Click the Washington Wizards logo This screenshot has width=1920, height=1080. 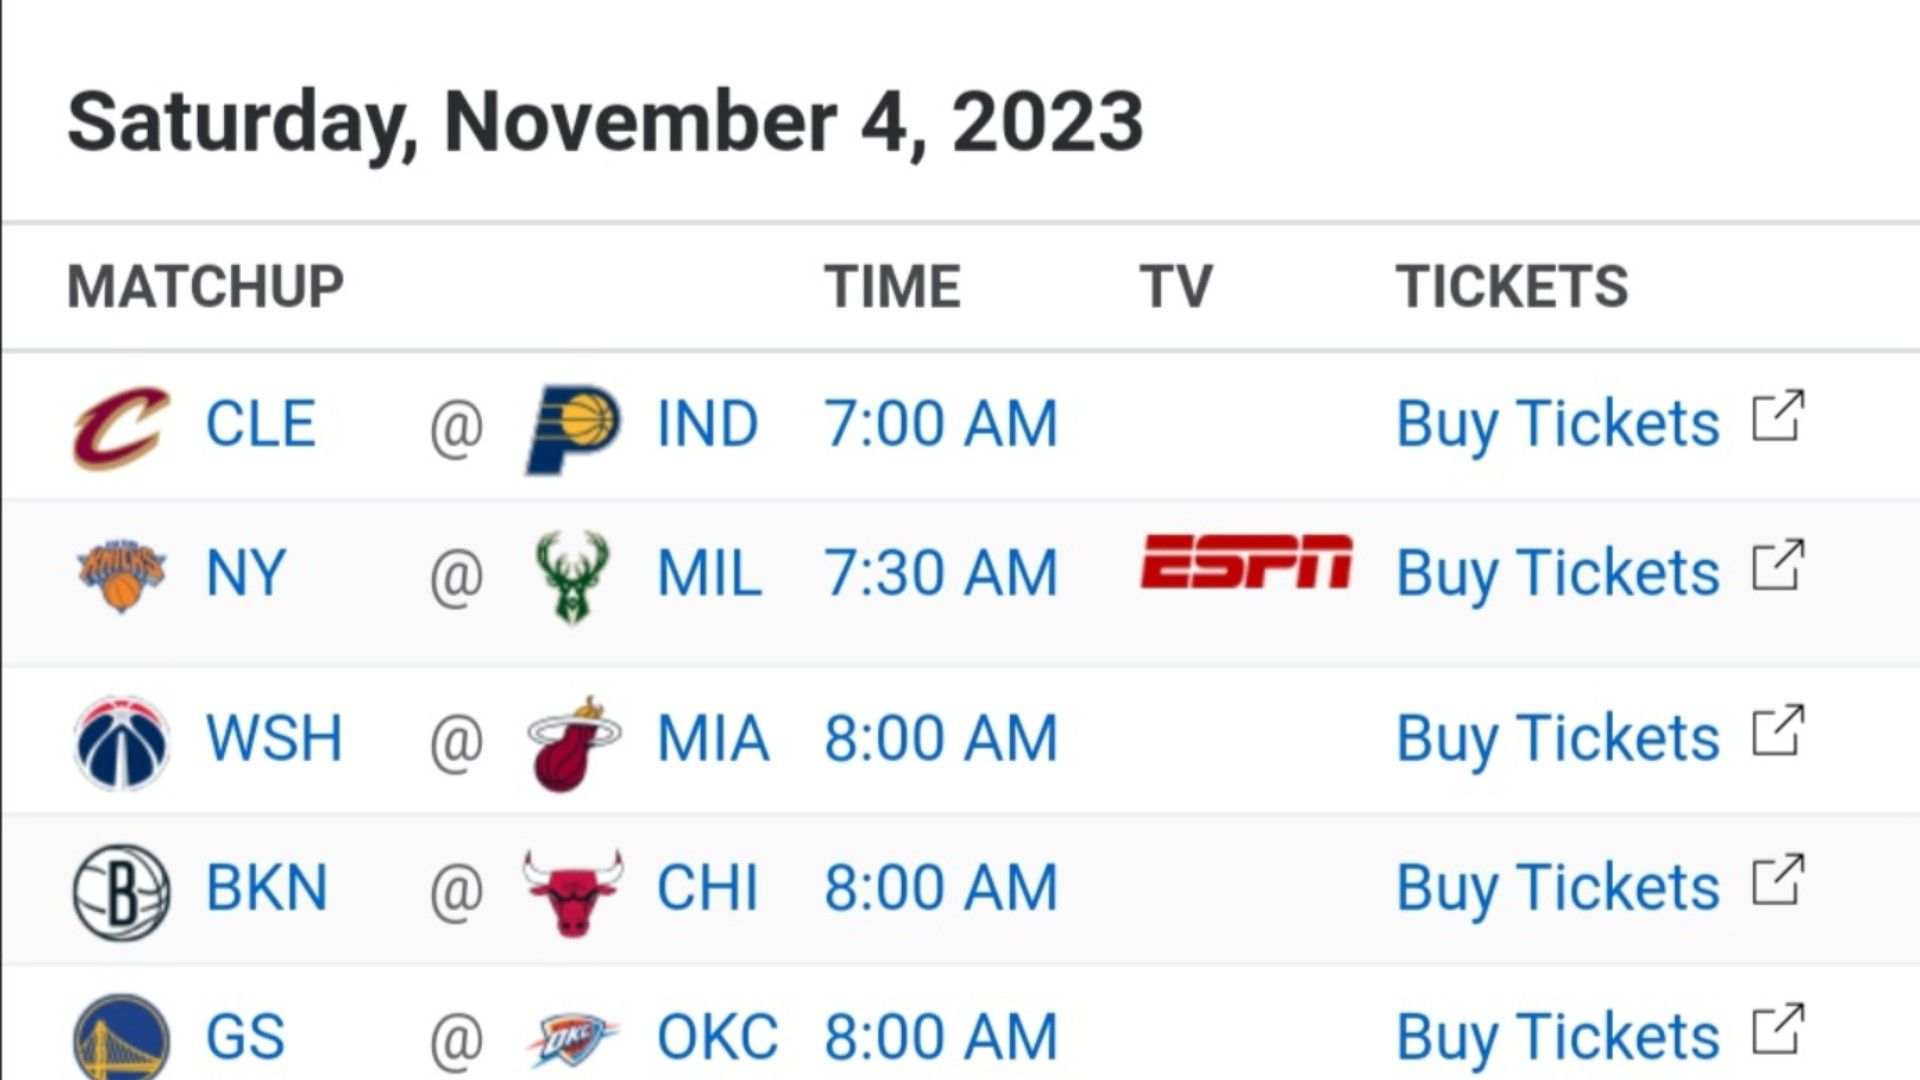(x=121, y=743)
